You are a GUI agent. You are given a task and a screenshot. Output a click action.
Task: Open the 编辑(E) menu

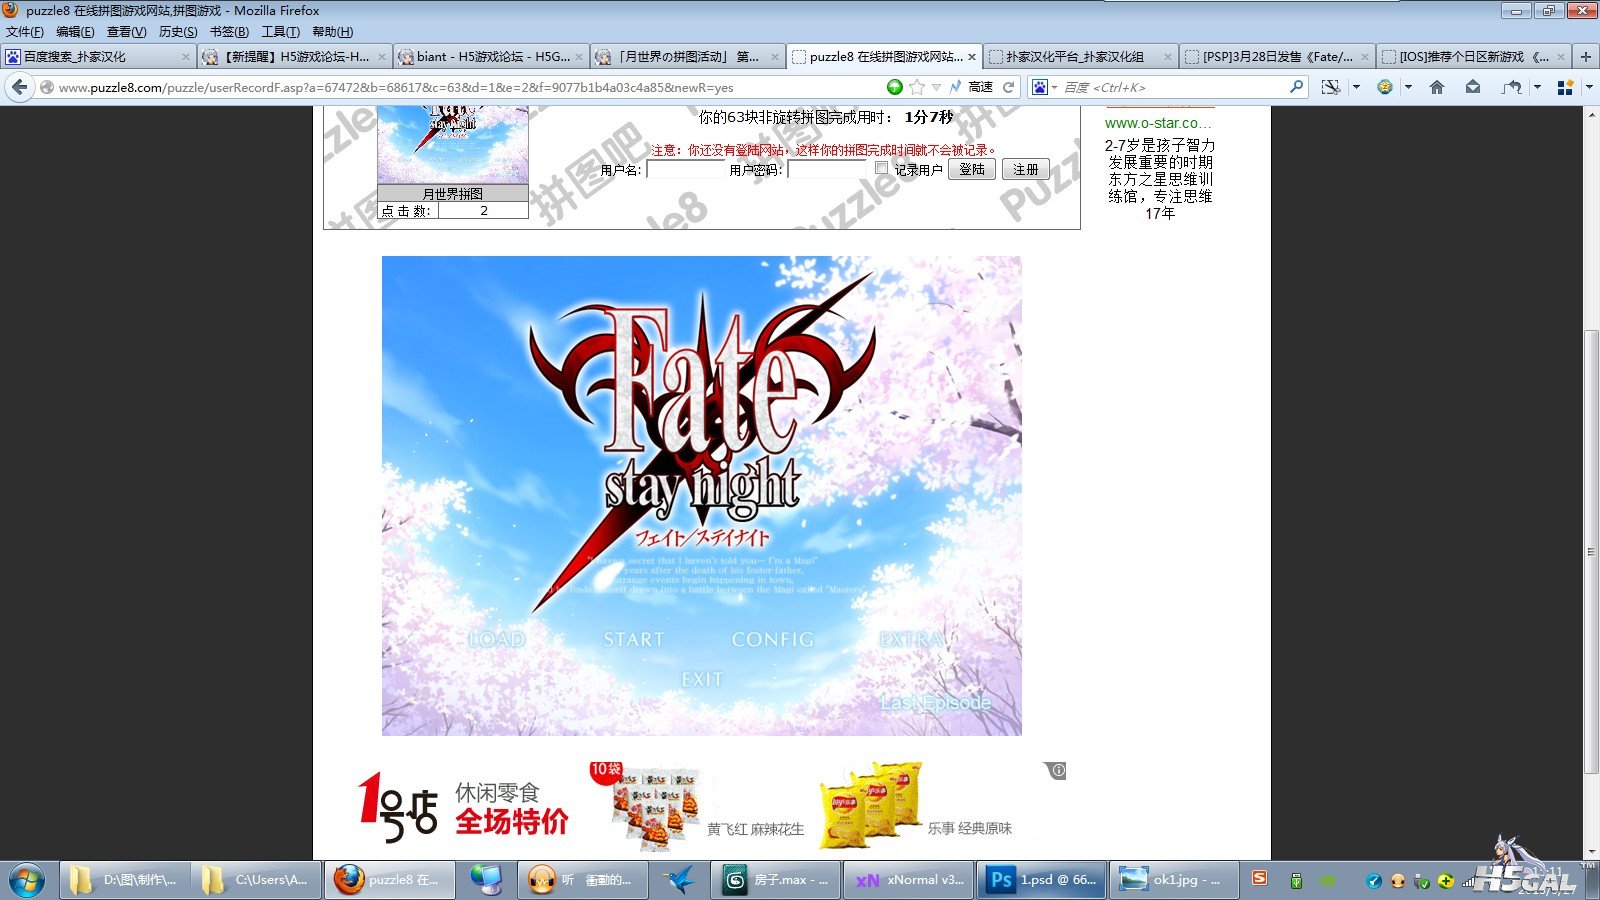pos(75,32)
